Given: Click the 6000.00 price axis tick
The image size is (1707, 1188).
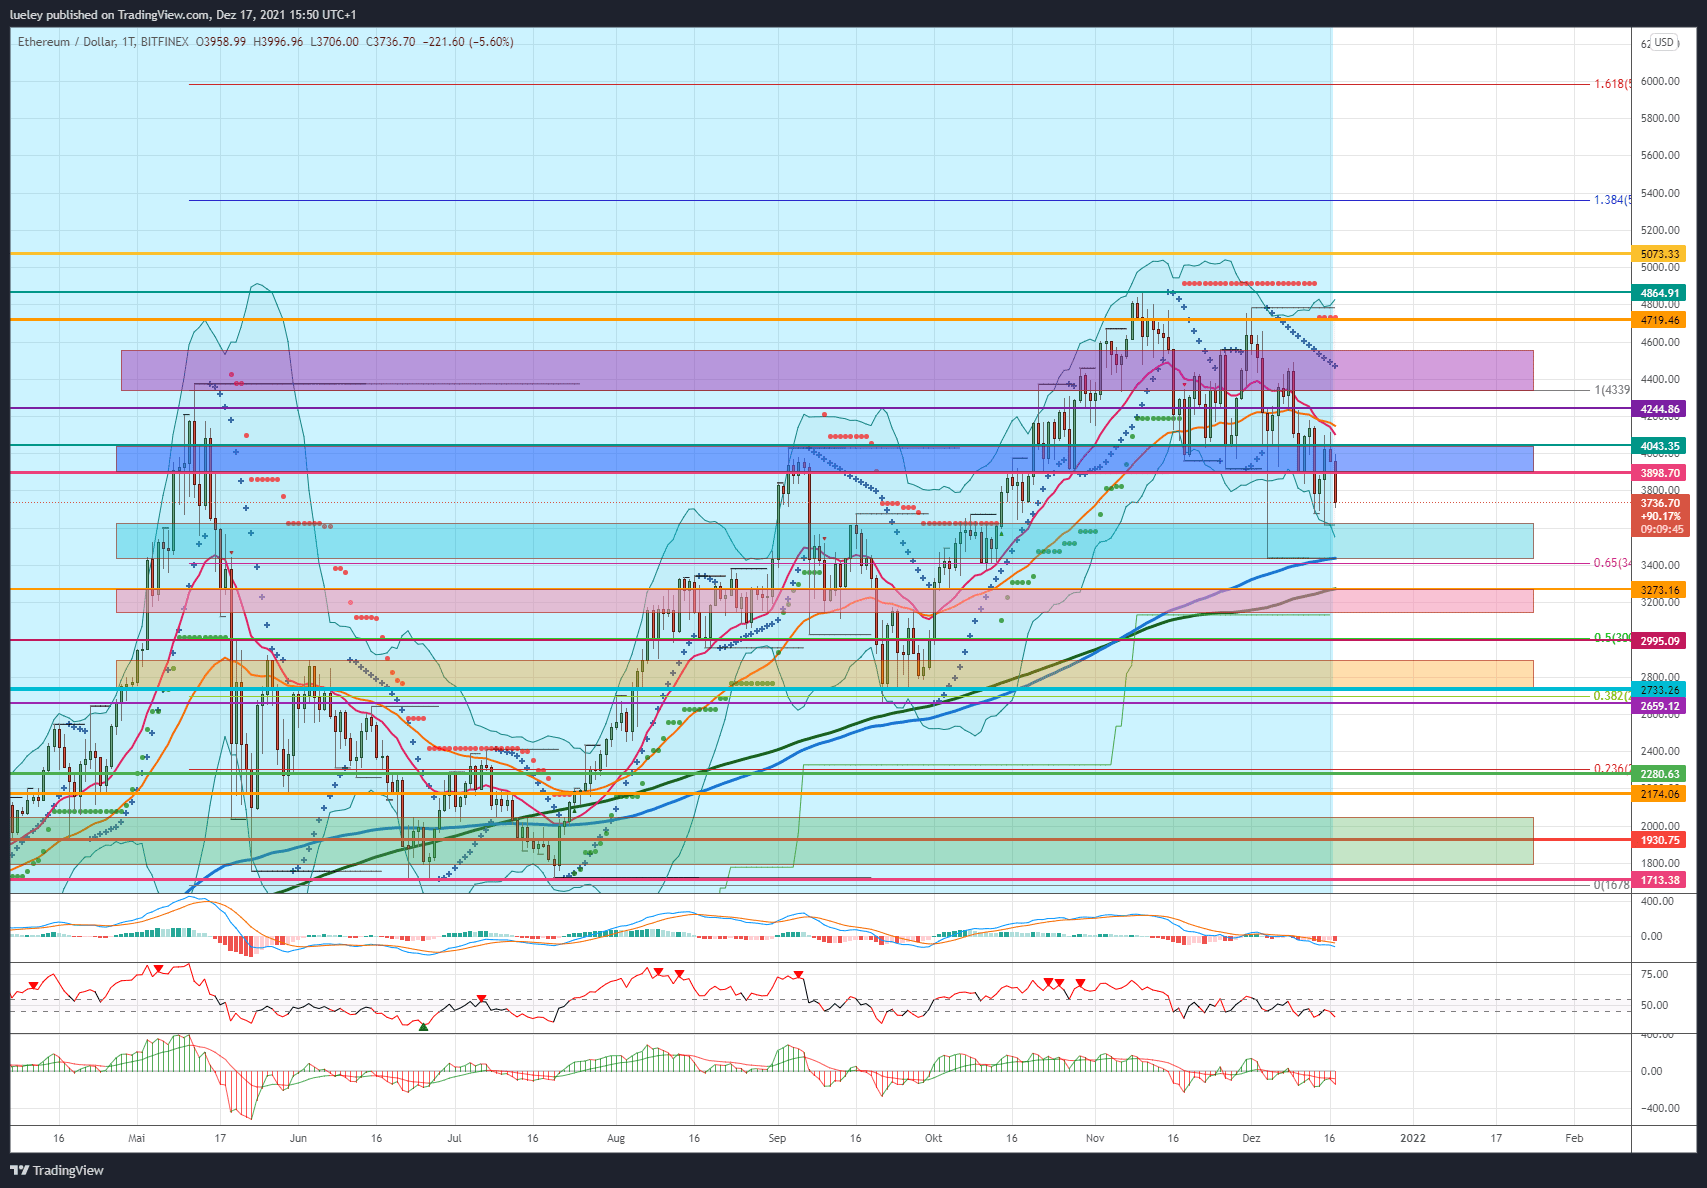Looking at the screenshot, I should point(1660,82).
